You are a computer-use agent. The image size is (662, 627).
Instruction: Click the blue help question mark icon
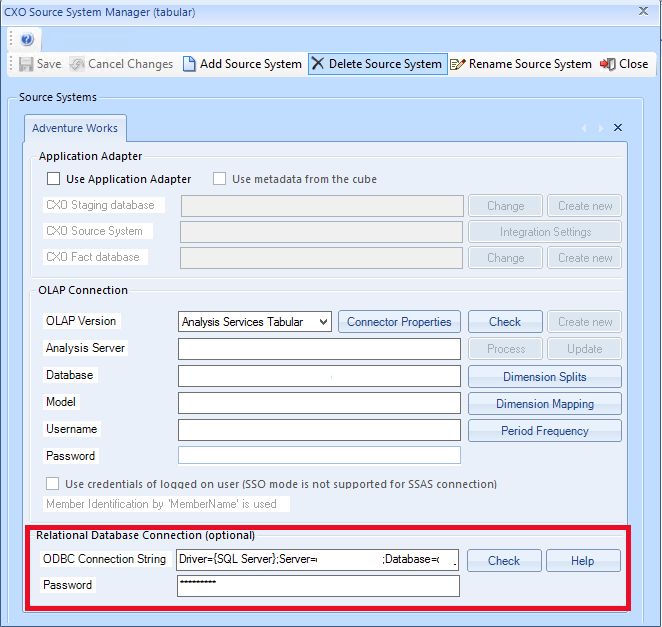(x=27, y=40)
